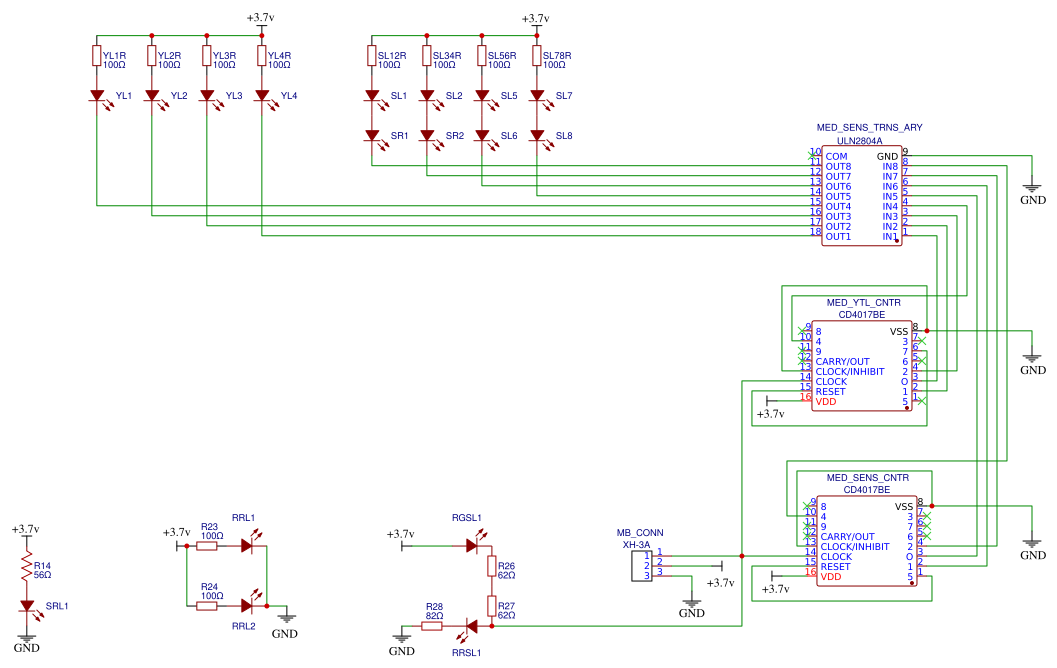Select resistor YL4R symbol

coord(262,56)
